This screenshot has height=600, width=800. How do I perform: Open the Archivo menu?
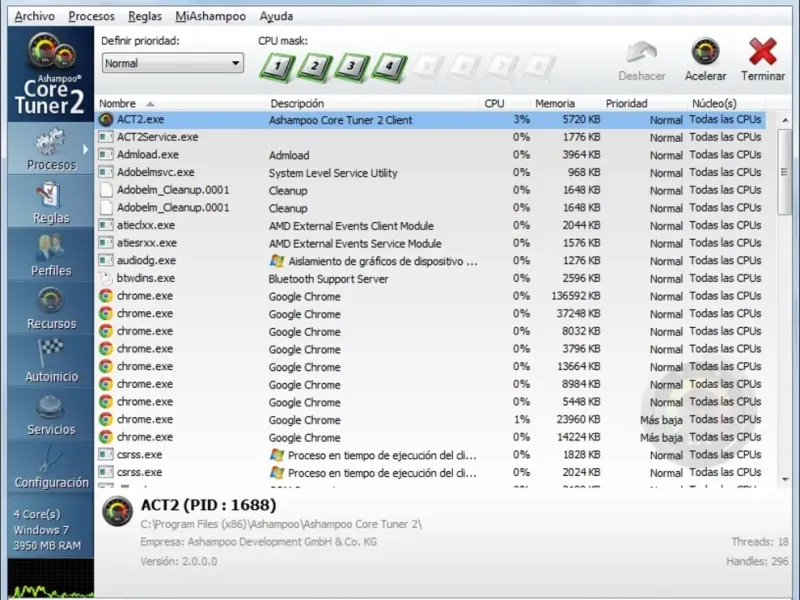pyautogui.click(x=35, y=16)
